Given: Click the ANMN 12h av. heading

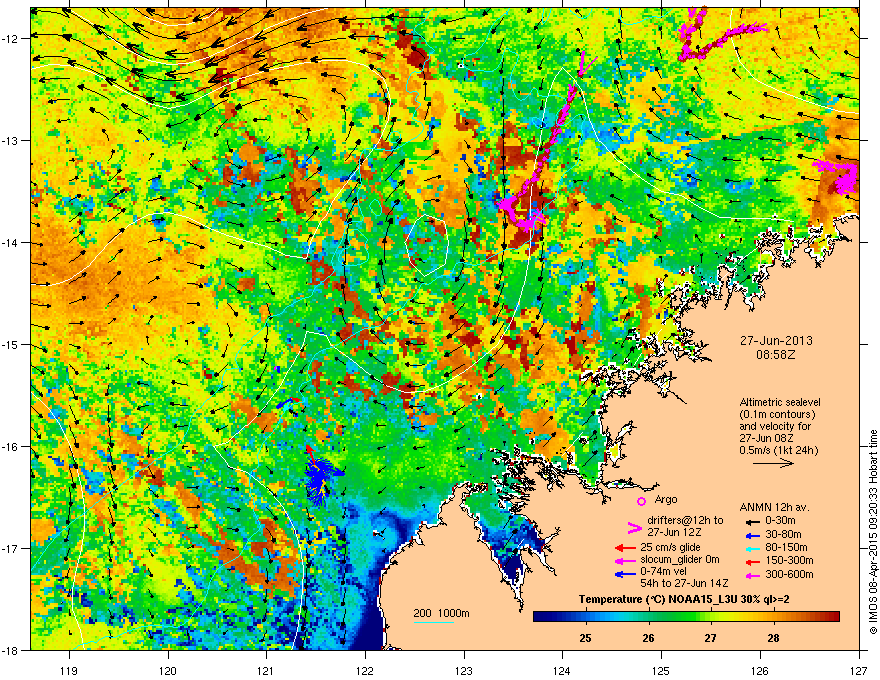Looking at the screenshot, I should tap(774, 507).
